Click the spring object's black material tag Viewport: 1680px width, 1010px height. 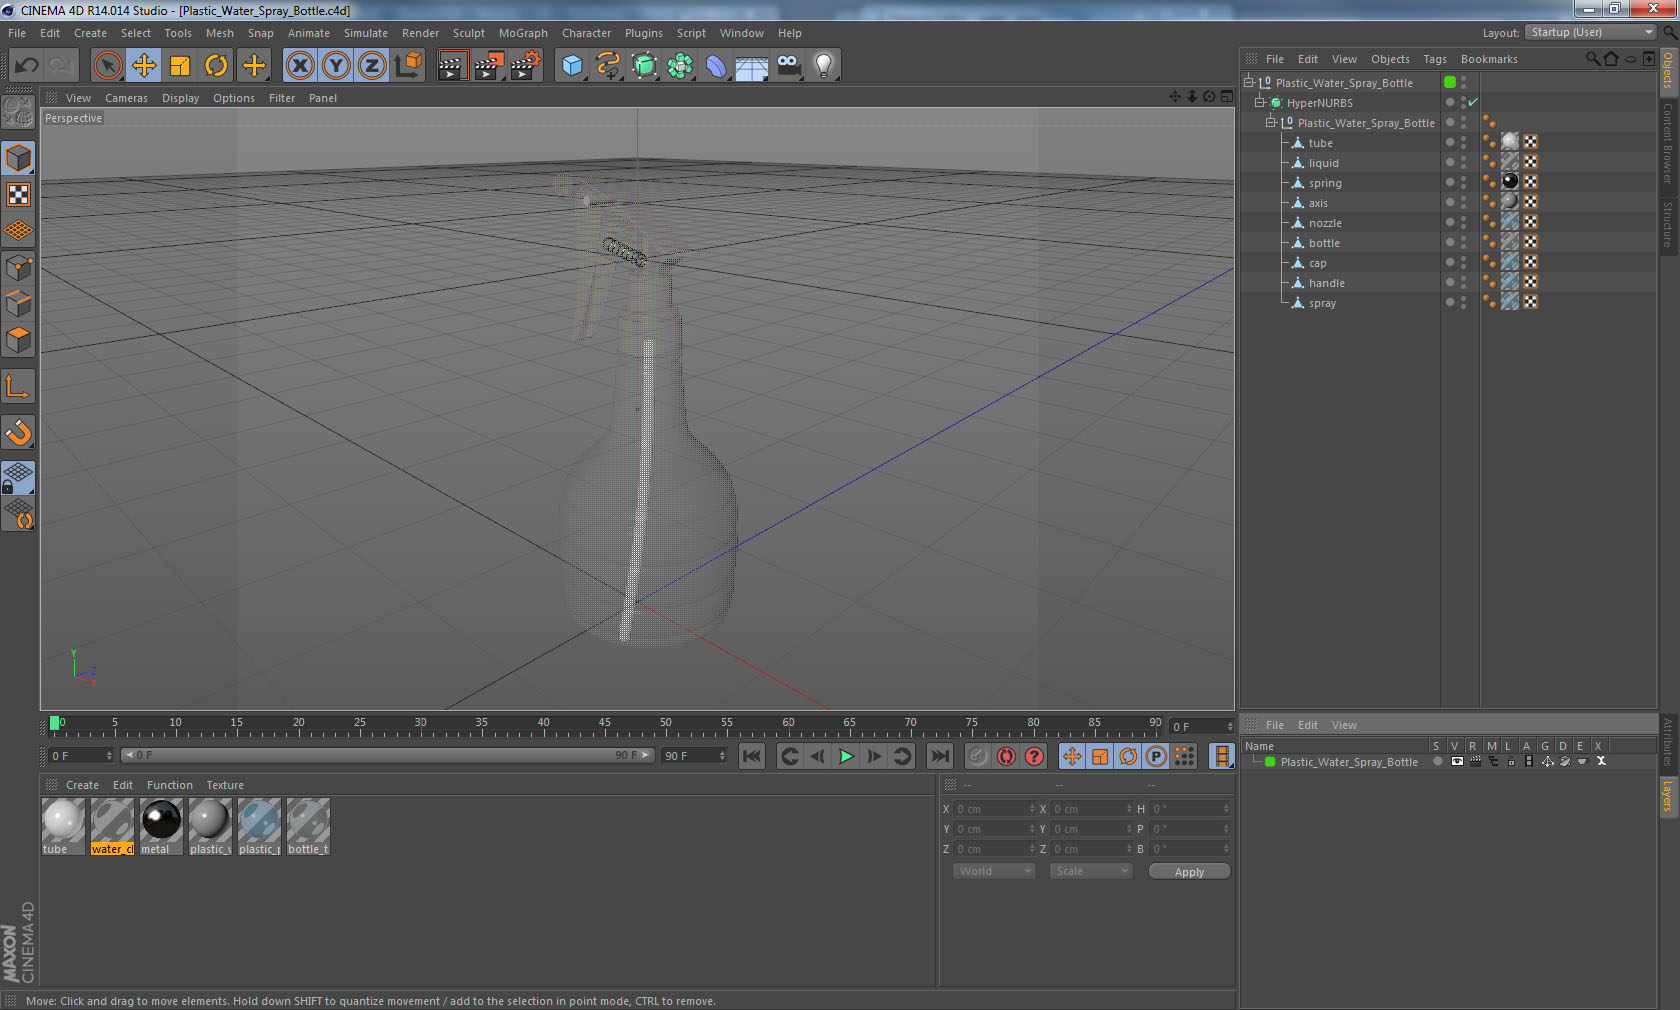click(1510, 181)
